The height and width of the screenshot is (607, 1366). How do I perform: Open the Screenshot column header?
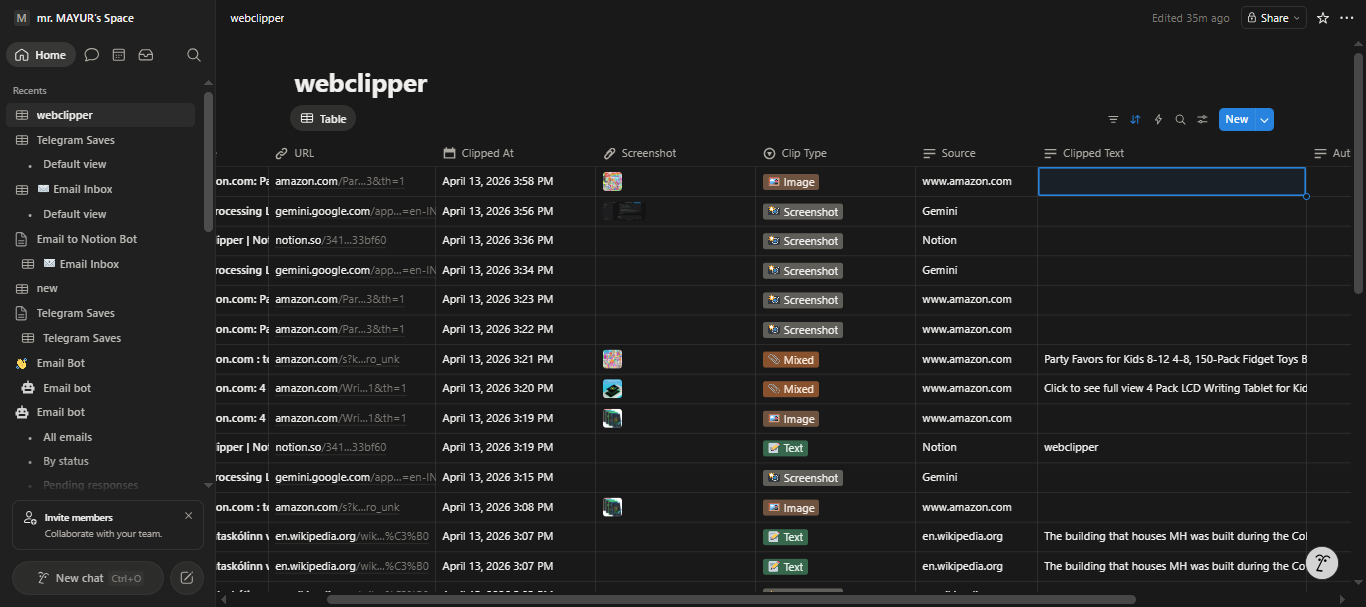(676, 153)
